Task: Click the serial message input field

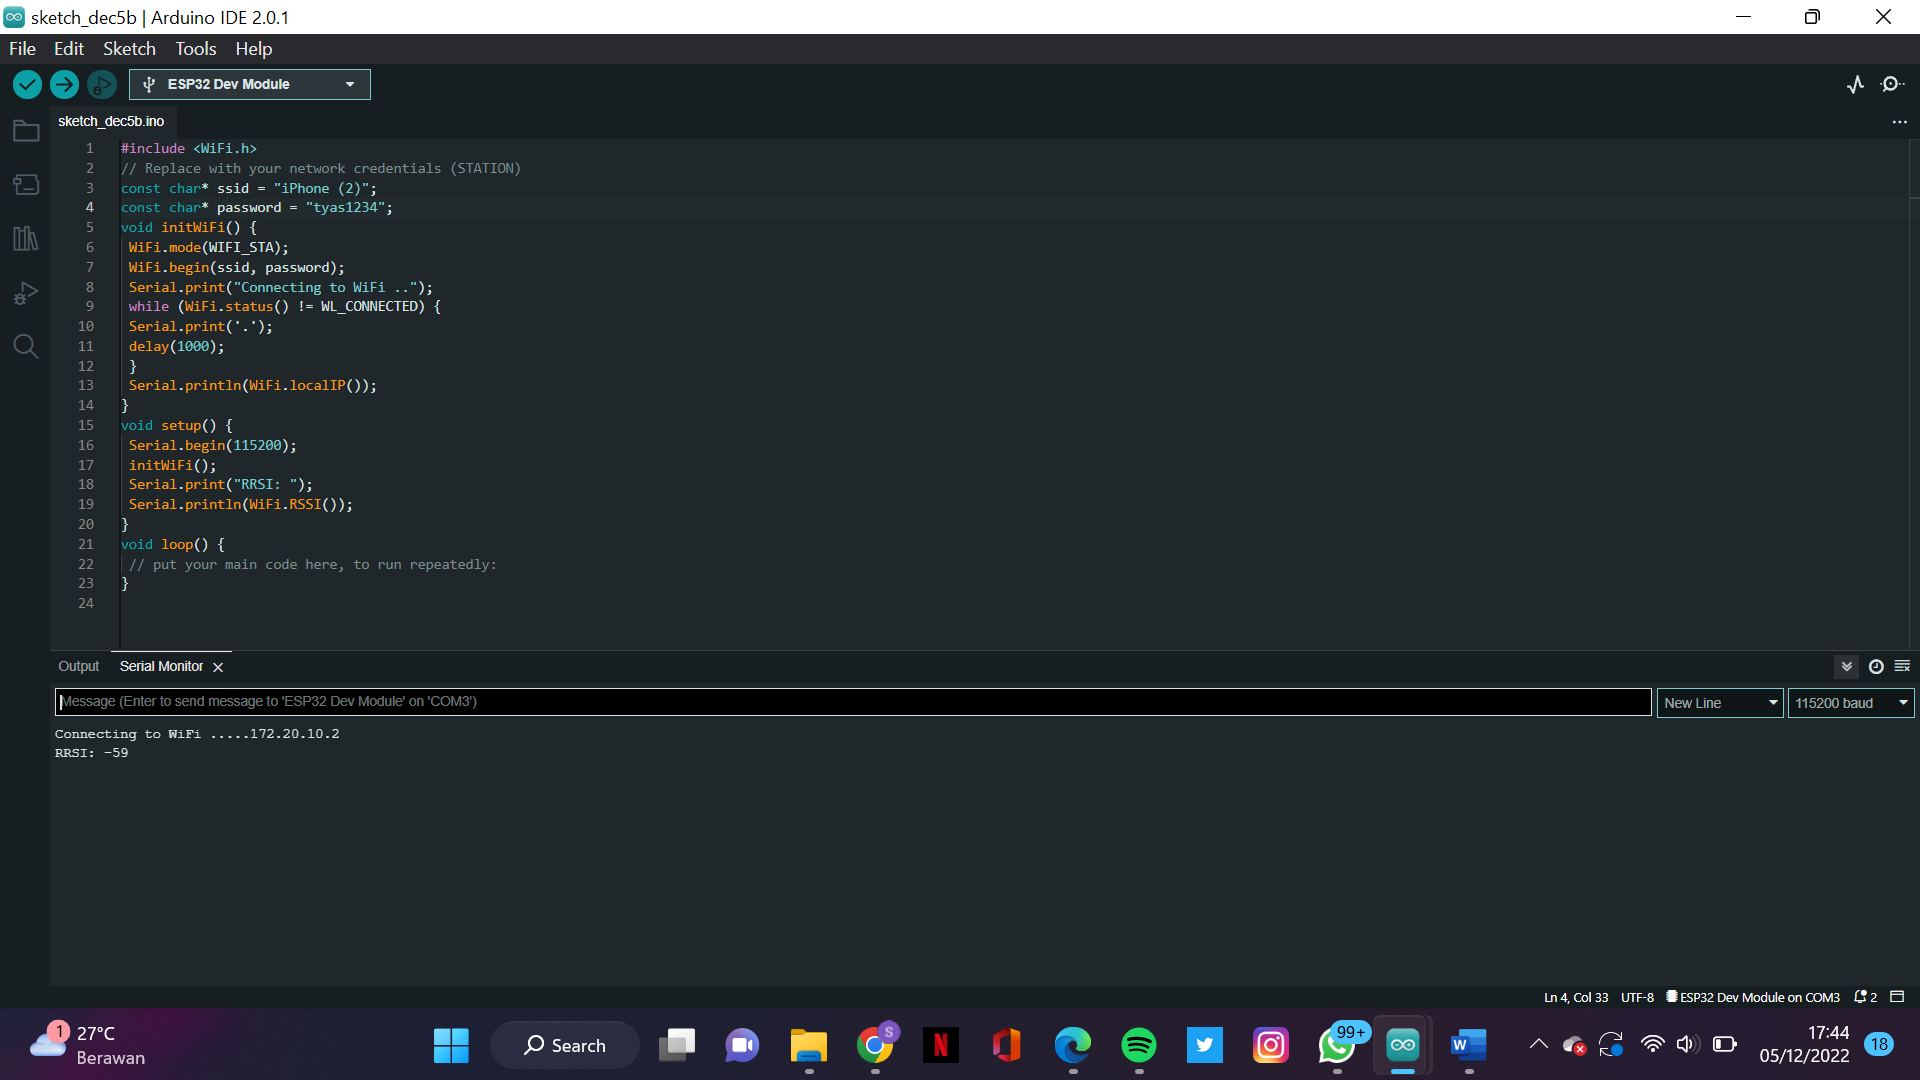Action: click(852, 702)
